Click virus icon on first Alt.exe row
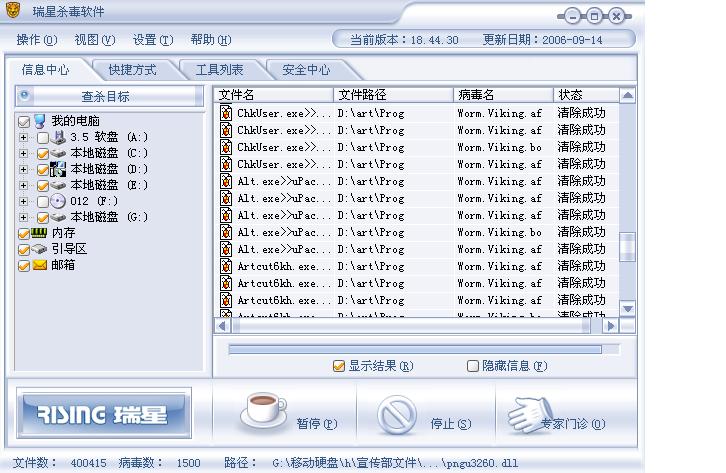Image resolution: width=726 pixels, height=473 pixels. click(226, 181)
